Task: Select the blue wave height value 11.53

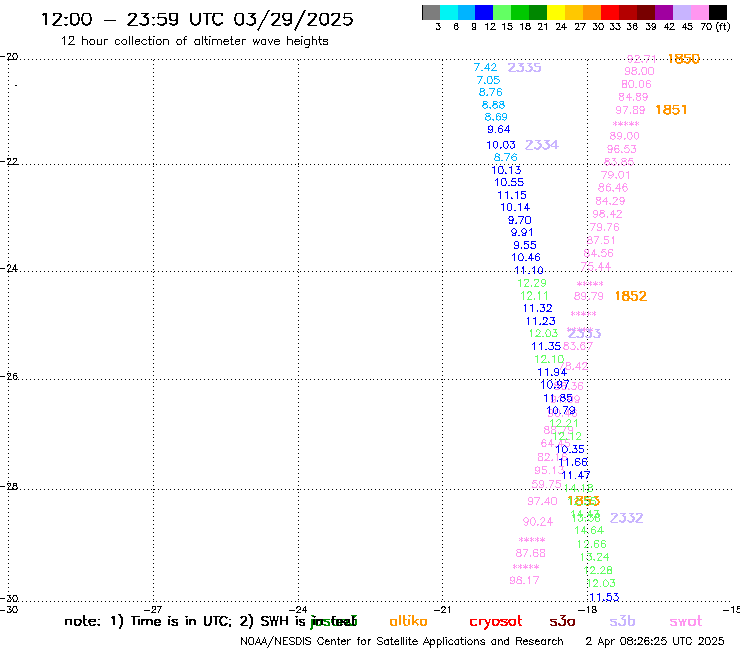Action: (605, 597)
